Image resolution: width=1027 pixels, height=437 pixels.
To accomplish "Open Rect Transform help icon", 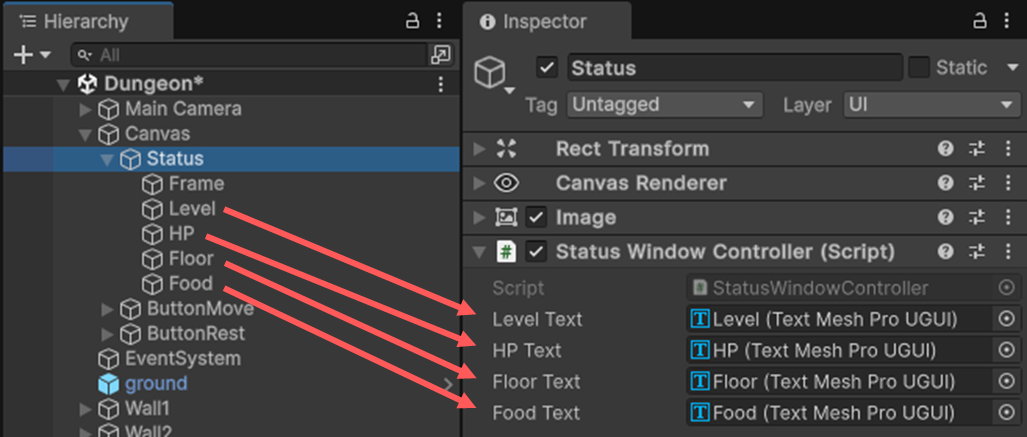I will pos(946,149).
